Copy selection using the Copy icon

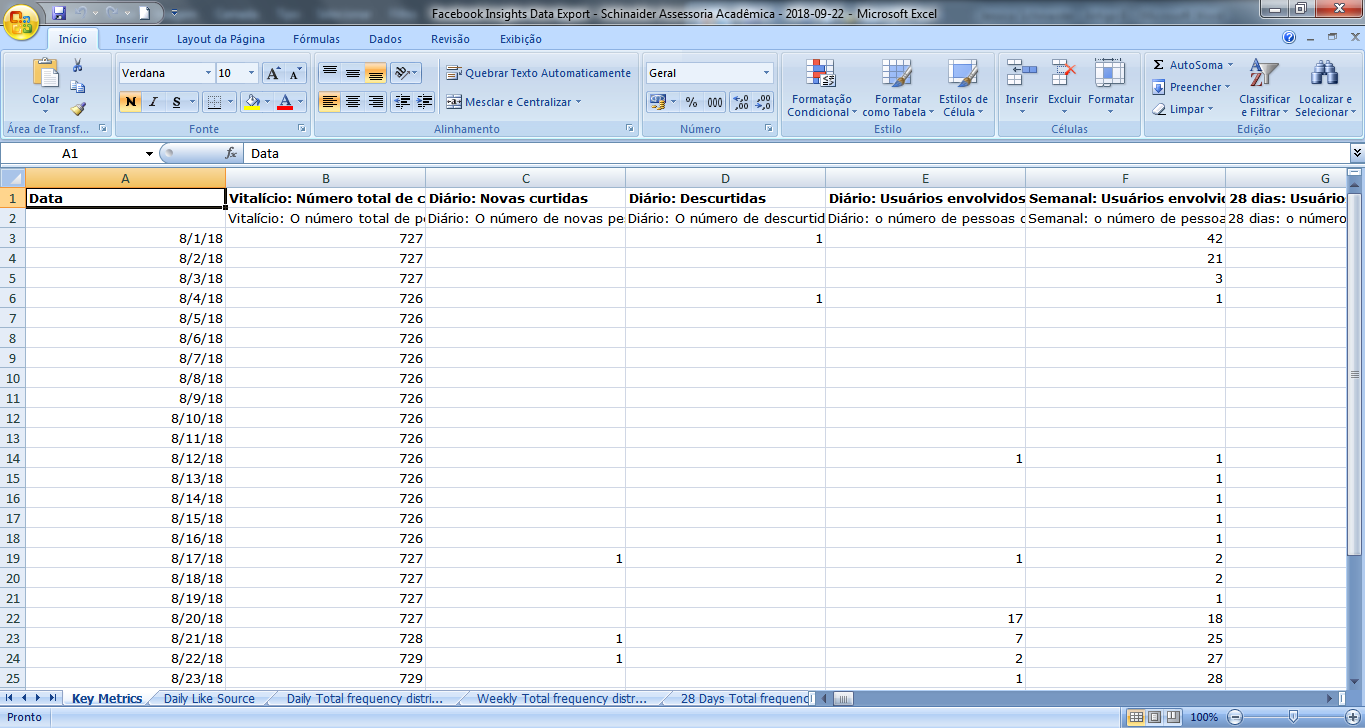click(x=78, y=87)
